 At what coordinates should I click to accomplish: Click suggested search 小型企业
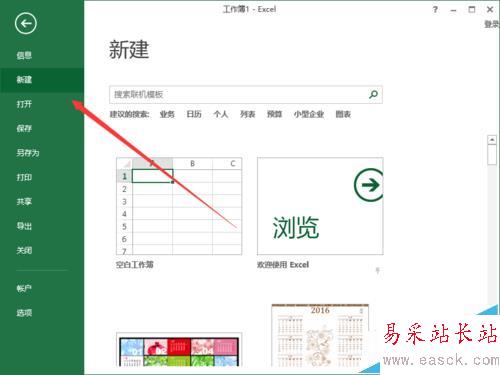[x=309, y=114]
